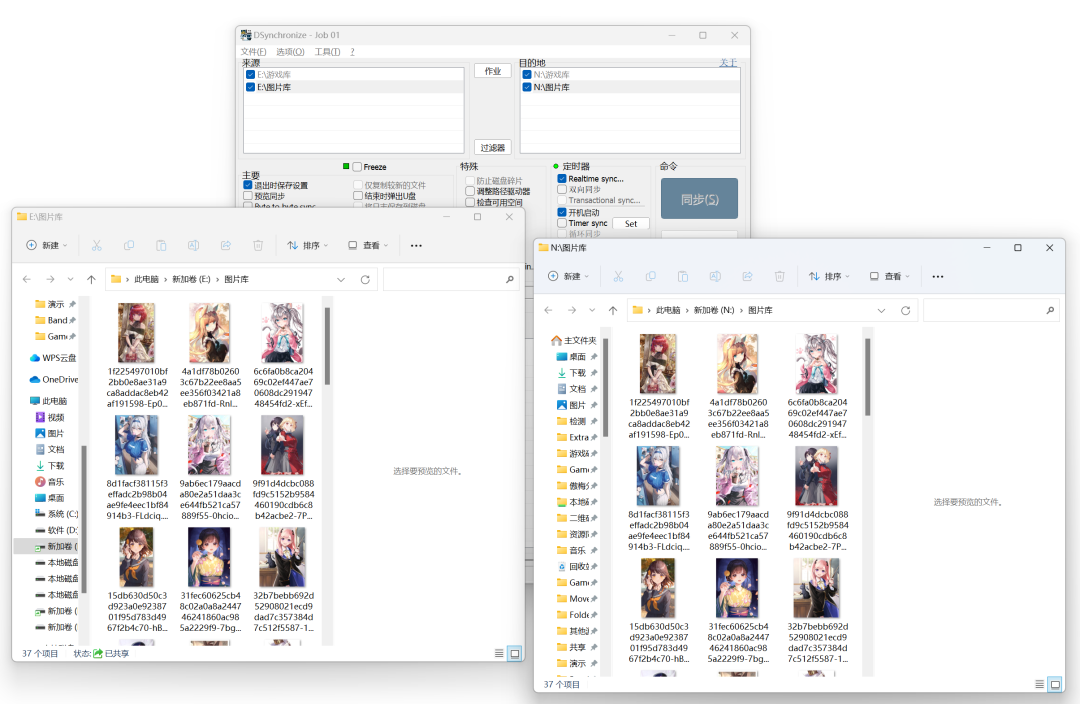
Task: Click Paste icon in E:\图片库 window toolbar
Action: [161, 245]
